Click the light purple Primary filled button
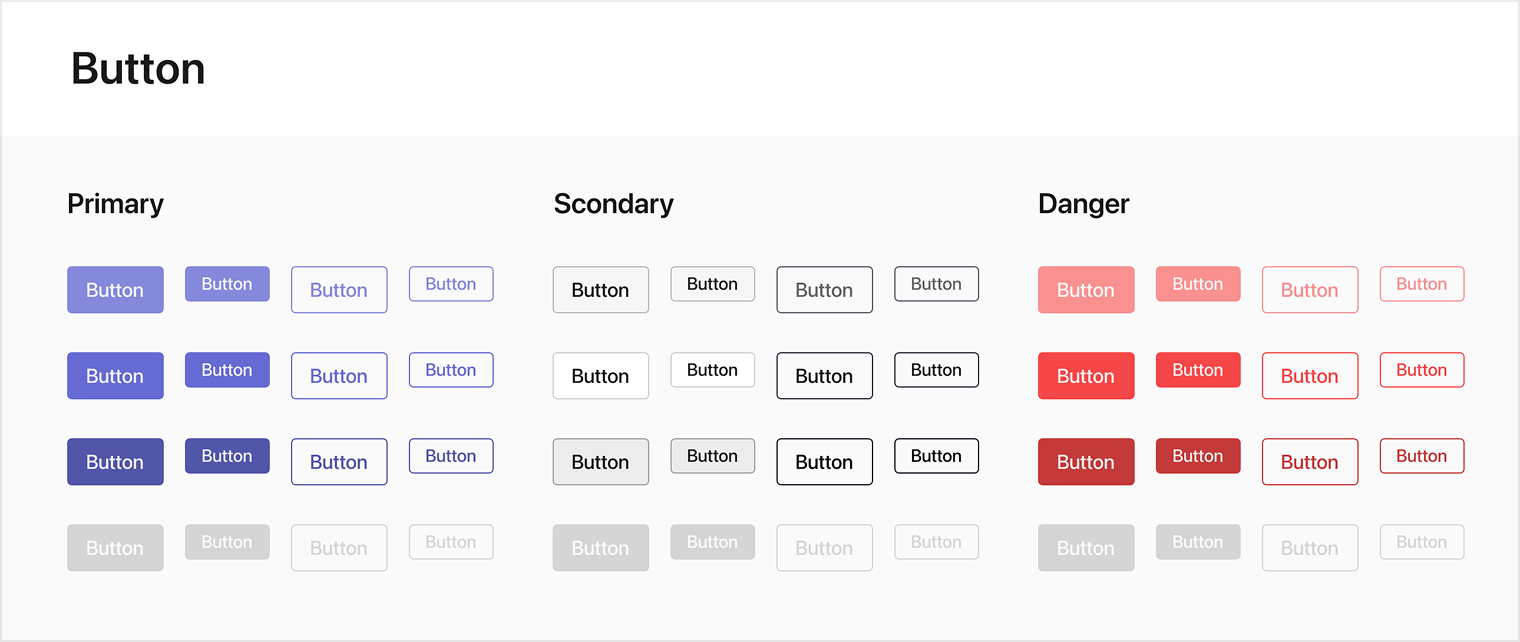Viewport: 1520px width, 642px height. 115,290
